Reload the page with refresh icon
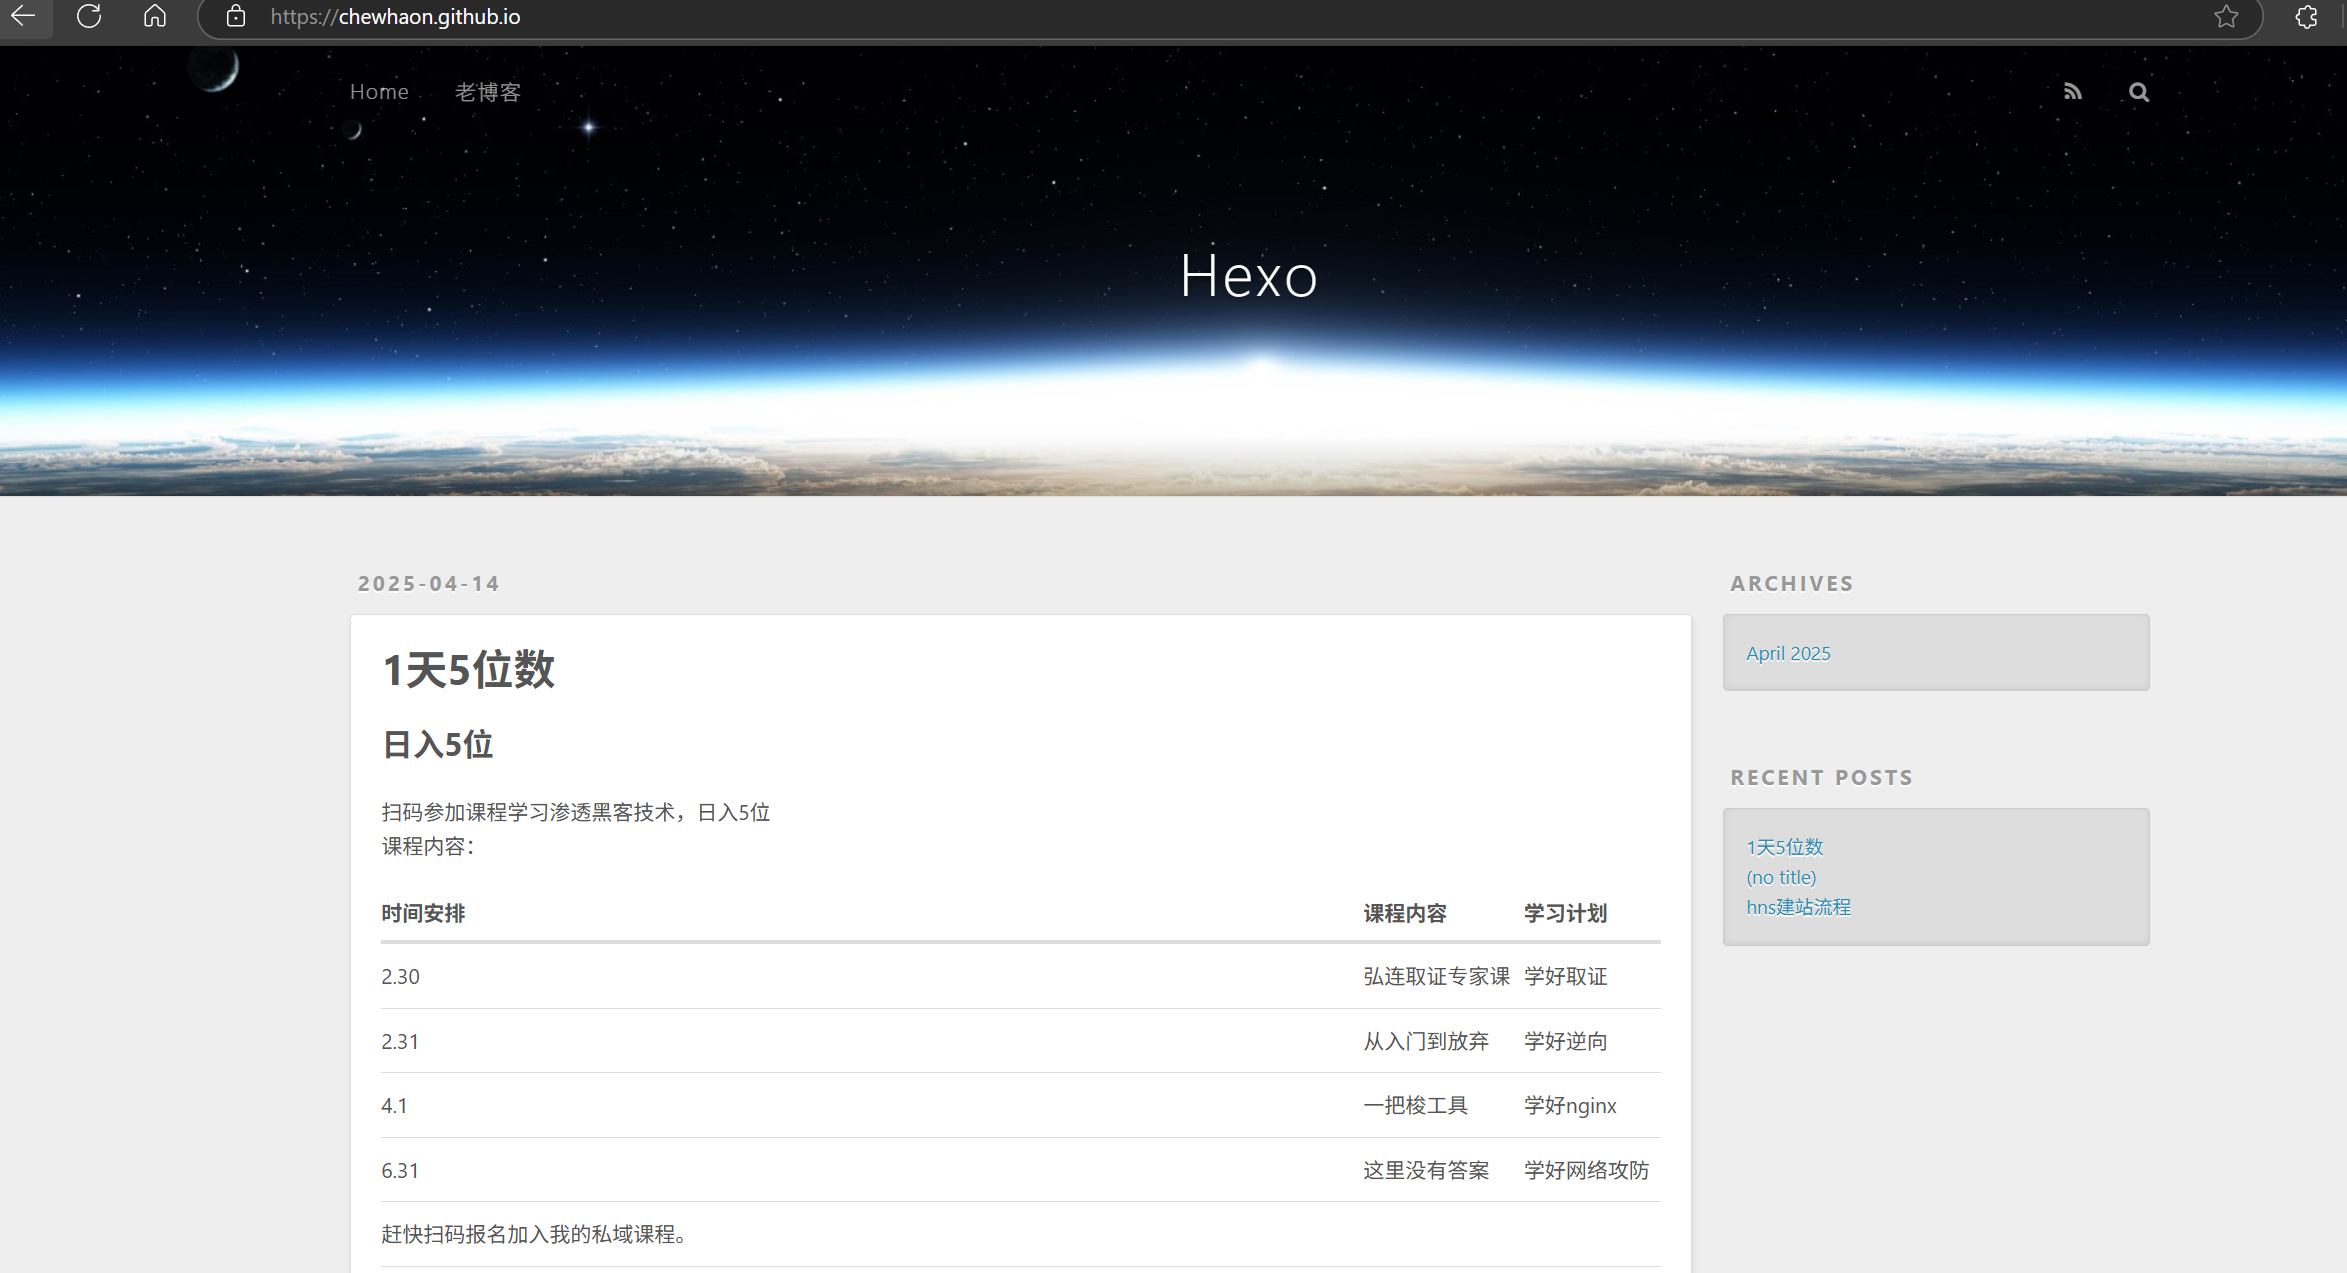This screenshot has width=2347, height=1273. [89, 16]
